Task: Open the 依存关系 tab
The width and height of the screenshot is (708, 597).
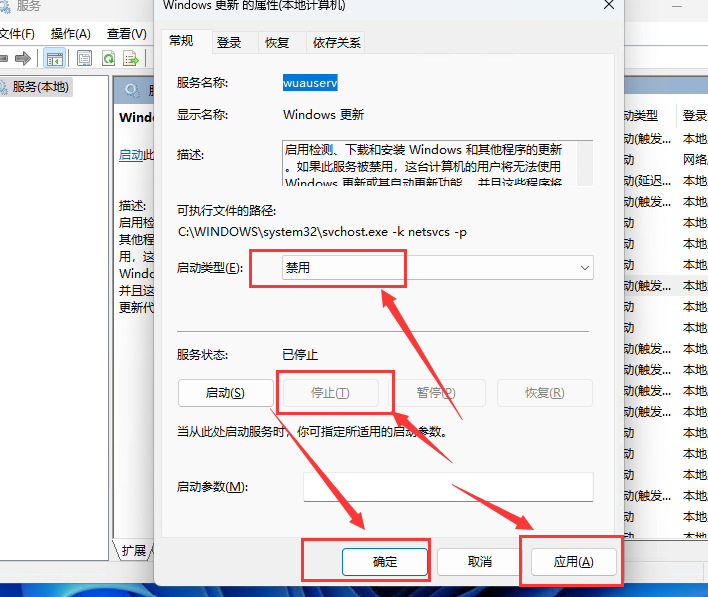Action: 336,43
